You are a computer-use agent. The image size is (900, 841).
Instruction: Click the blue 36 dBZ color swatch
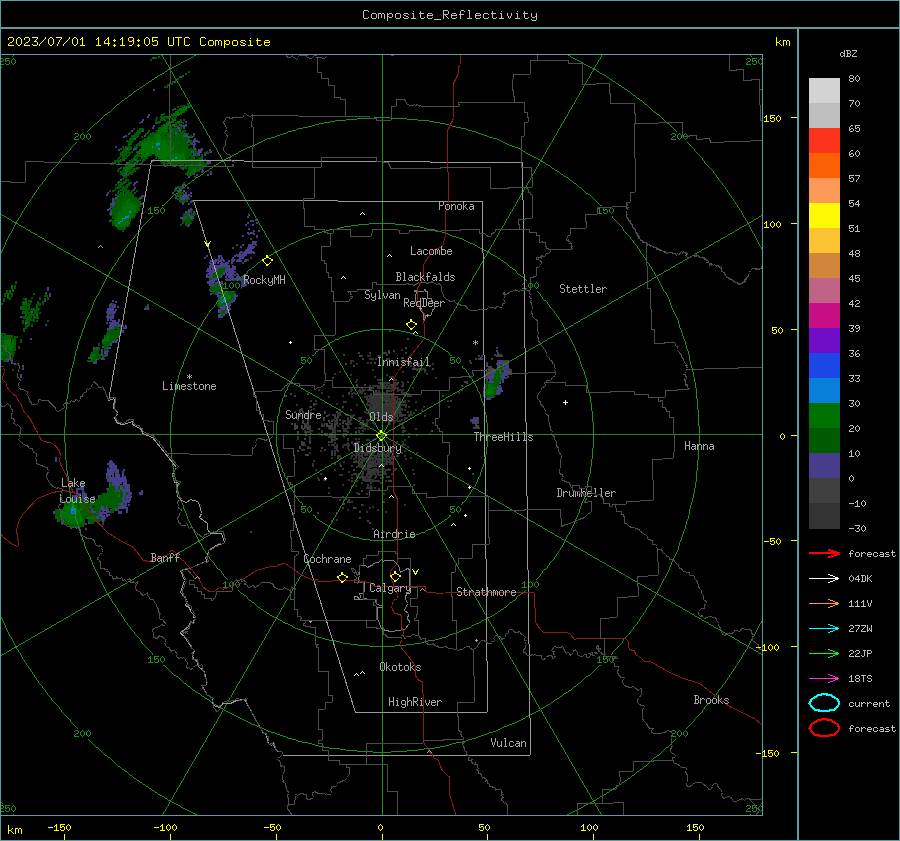tap(824, 365)
